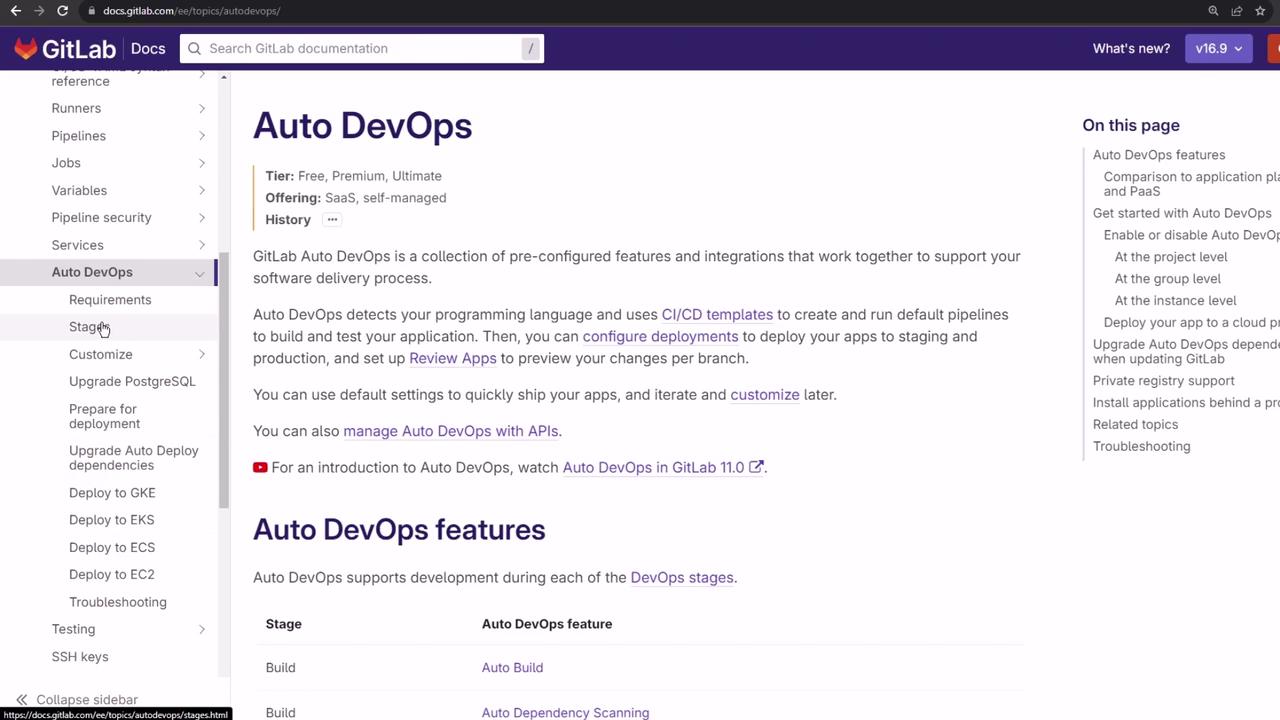Jump to Auto DevOps features in page outline
The width and height of the screenshot is (1280, 720).
[1159, 155]
